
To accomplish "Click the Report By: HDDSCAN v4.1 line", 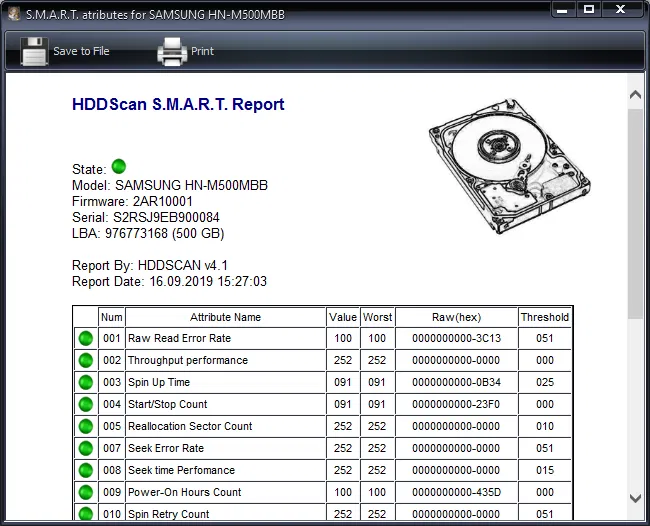I will pyautogui.click(x=150, y=265).
